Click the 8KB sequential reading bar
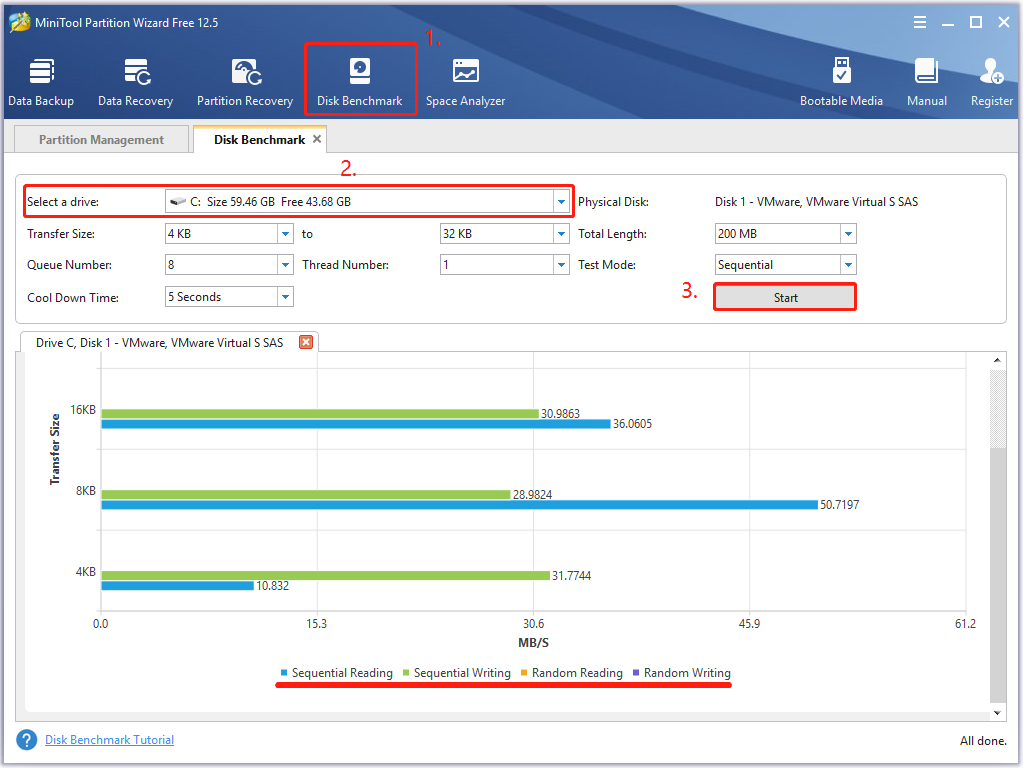 pyautogui.click(x=460, y=505)
